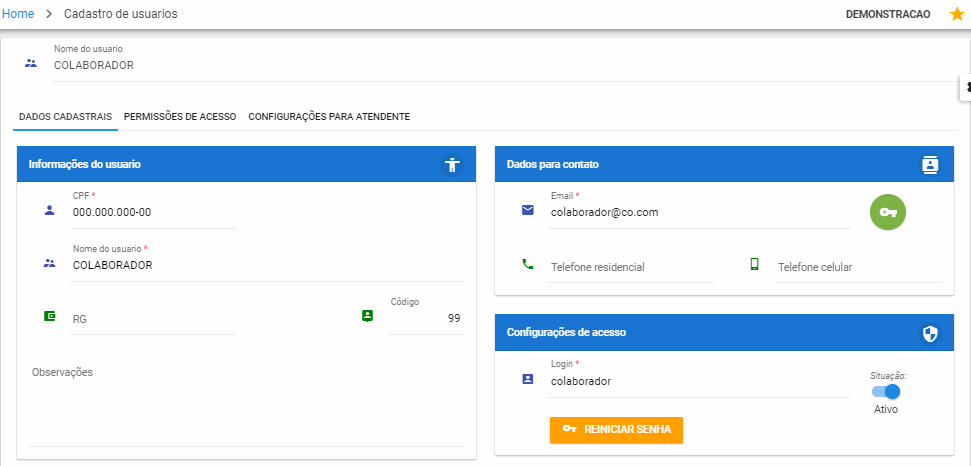The image size is (971, 466).
Task: Click the Reiniciar Senha button
Action: [x=616, y=429]
